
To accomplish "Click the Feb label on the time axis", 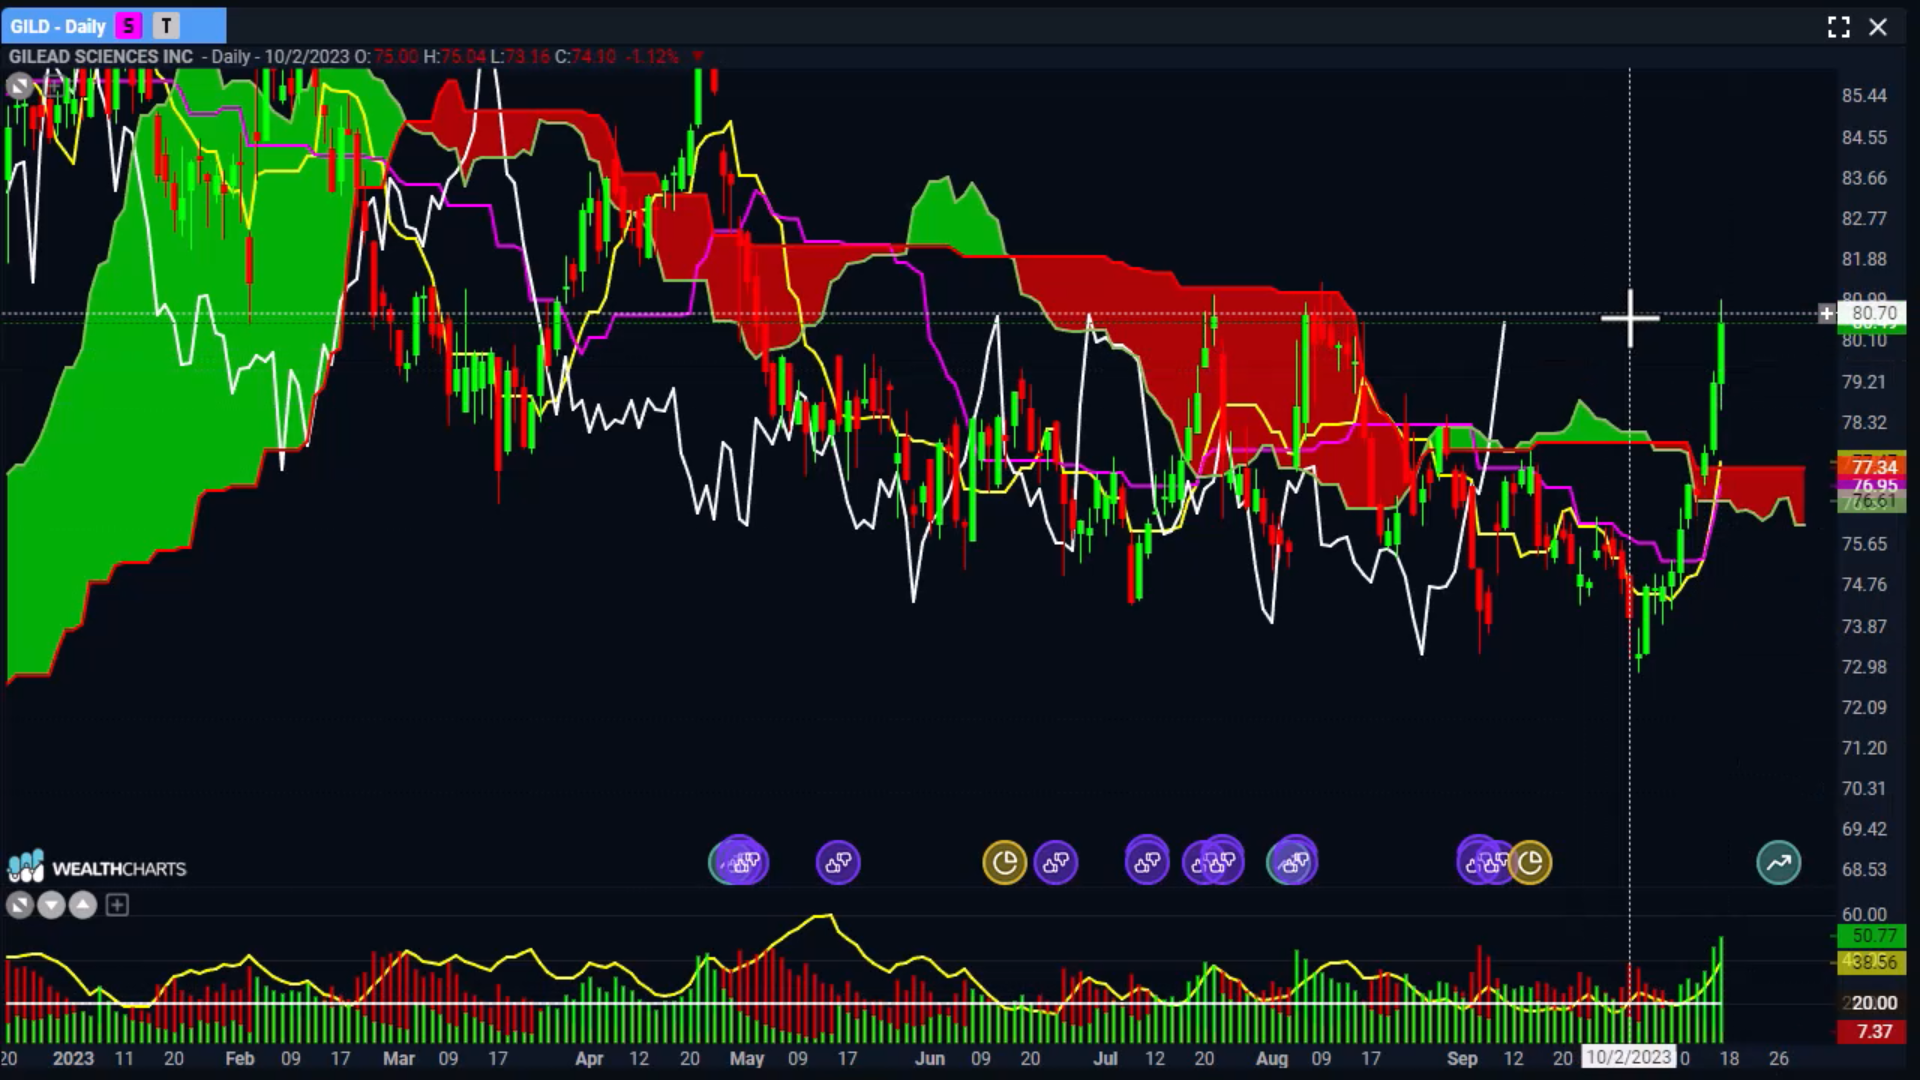I will tap(240, 1058).
